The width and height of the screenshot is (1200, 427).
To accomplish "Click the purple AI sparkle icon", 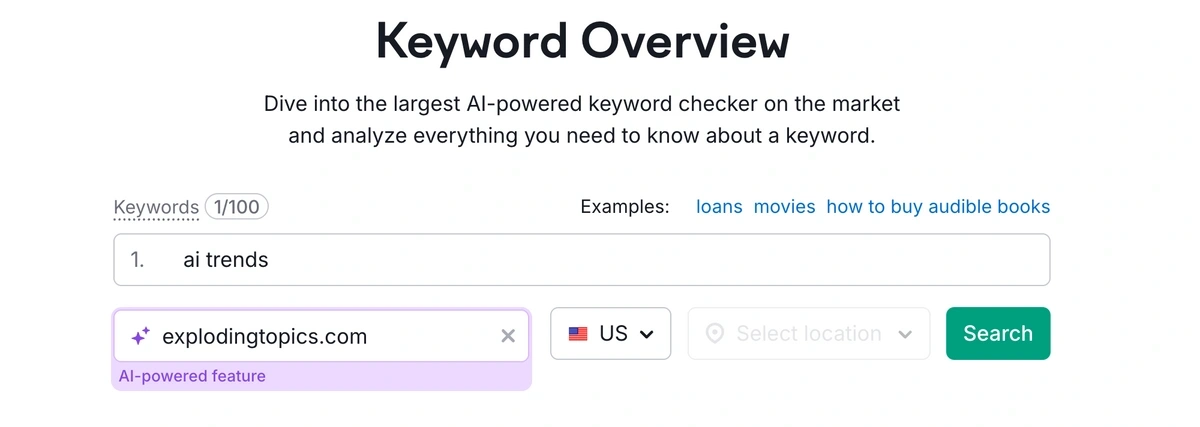I will click(x=140, y=336).
